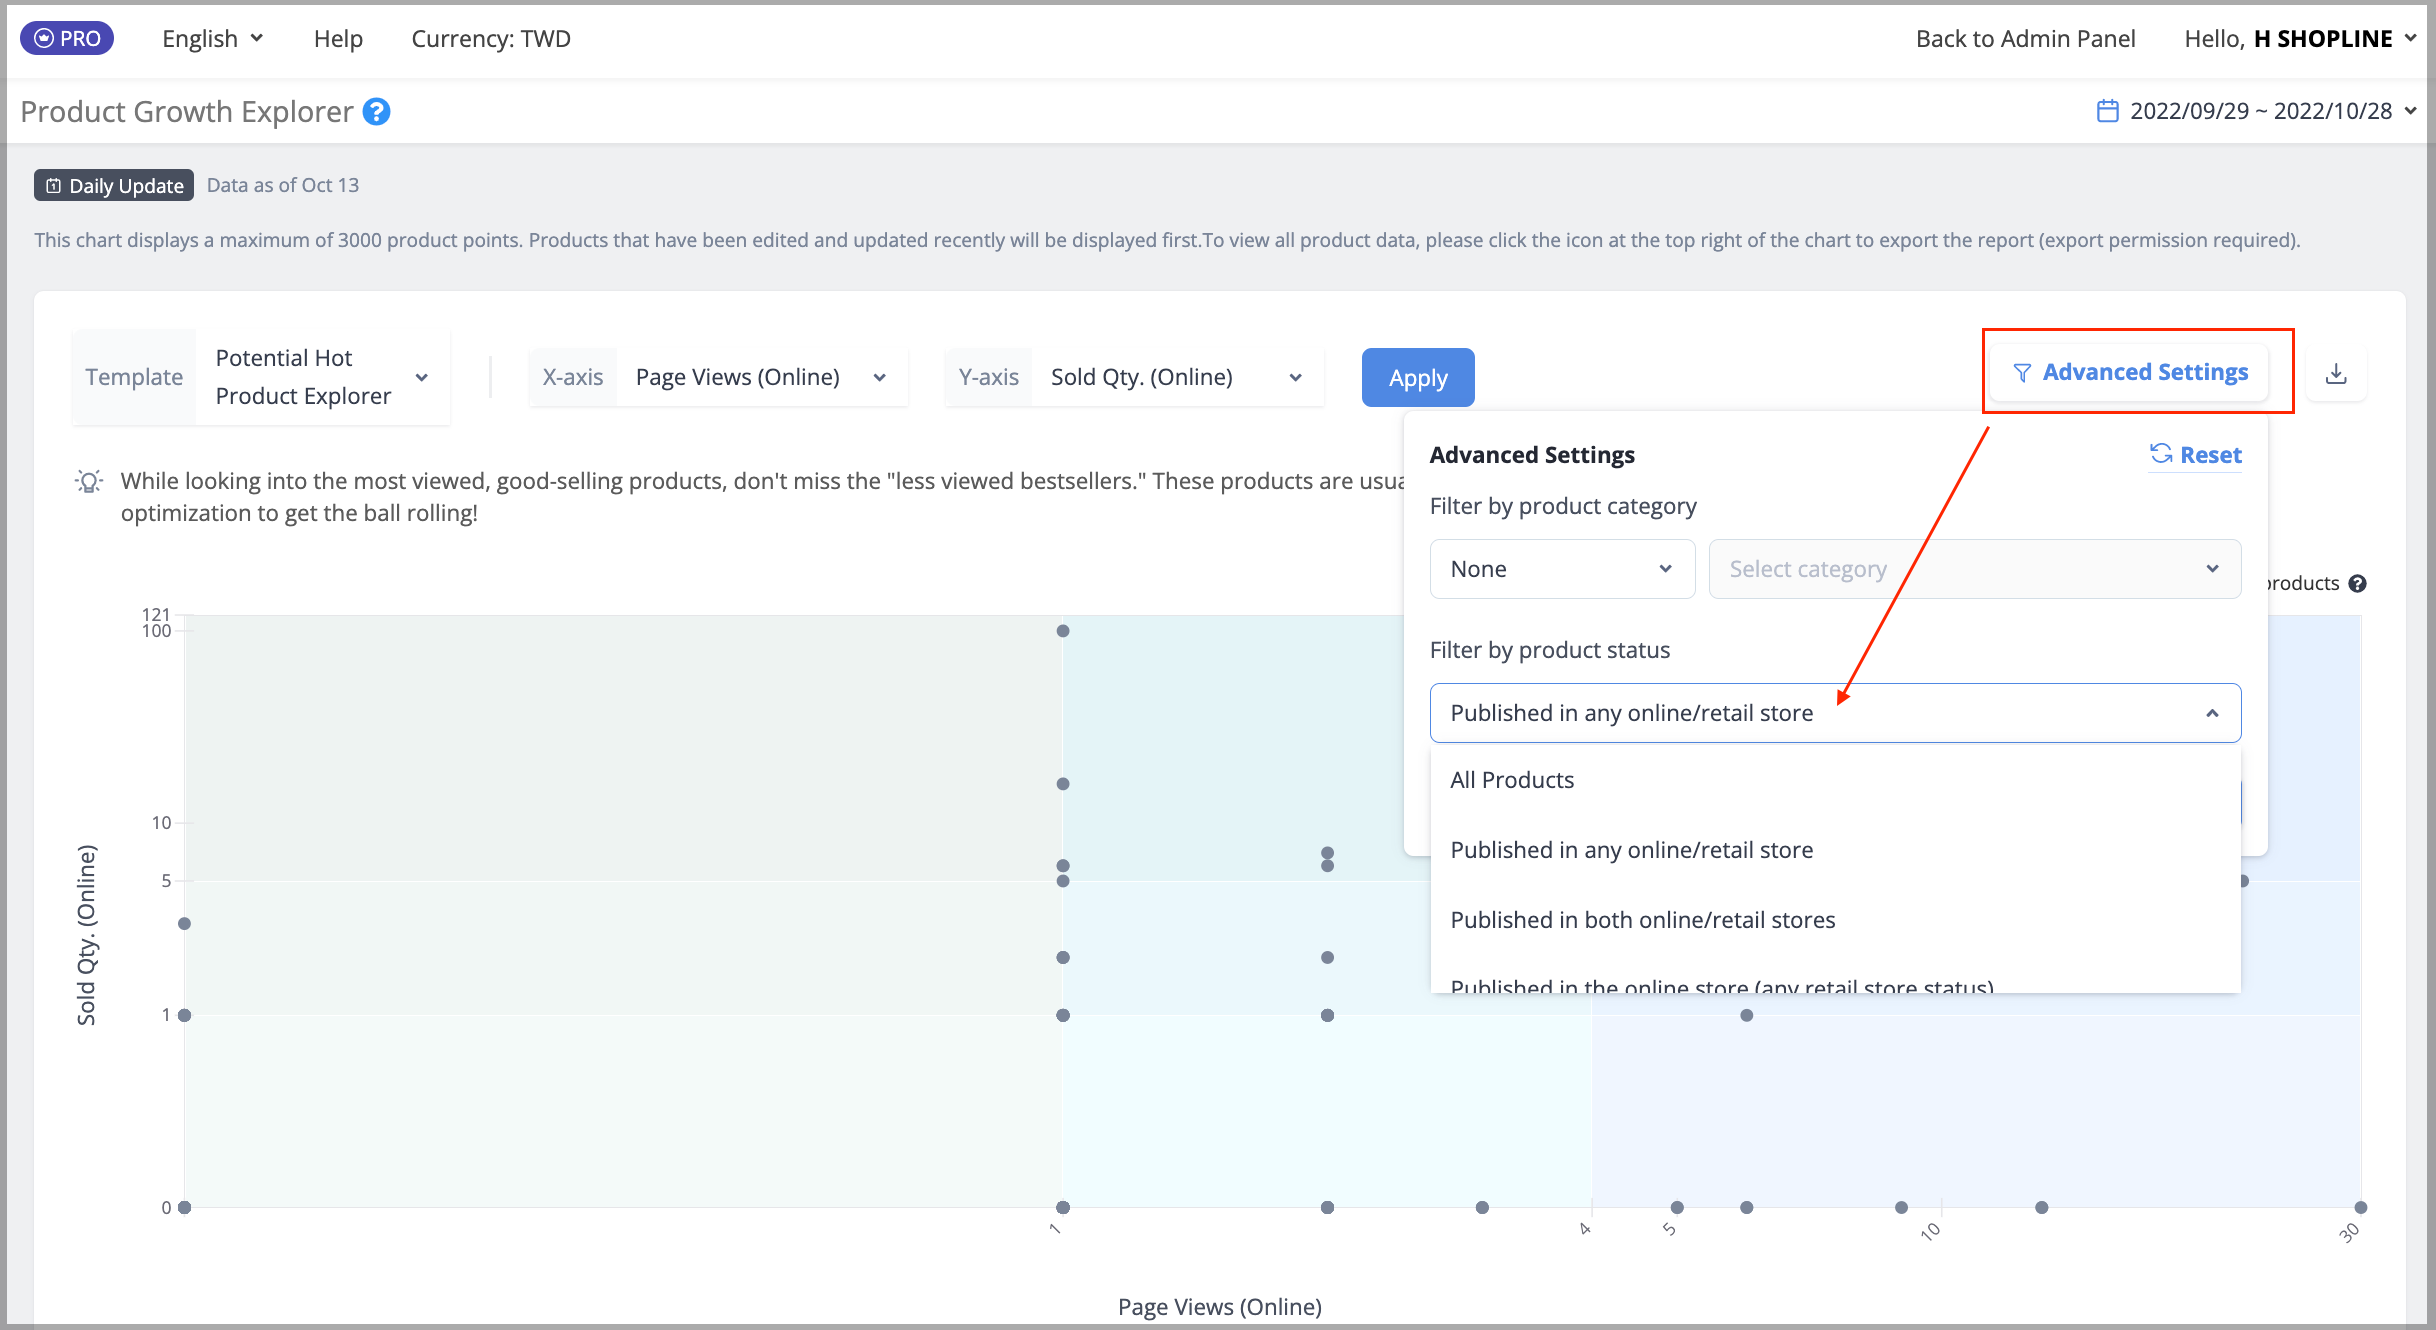2436x1330 pixels.
Task: Click the Page Views (Online) axis title
Action: pos(1220,1306)
